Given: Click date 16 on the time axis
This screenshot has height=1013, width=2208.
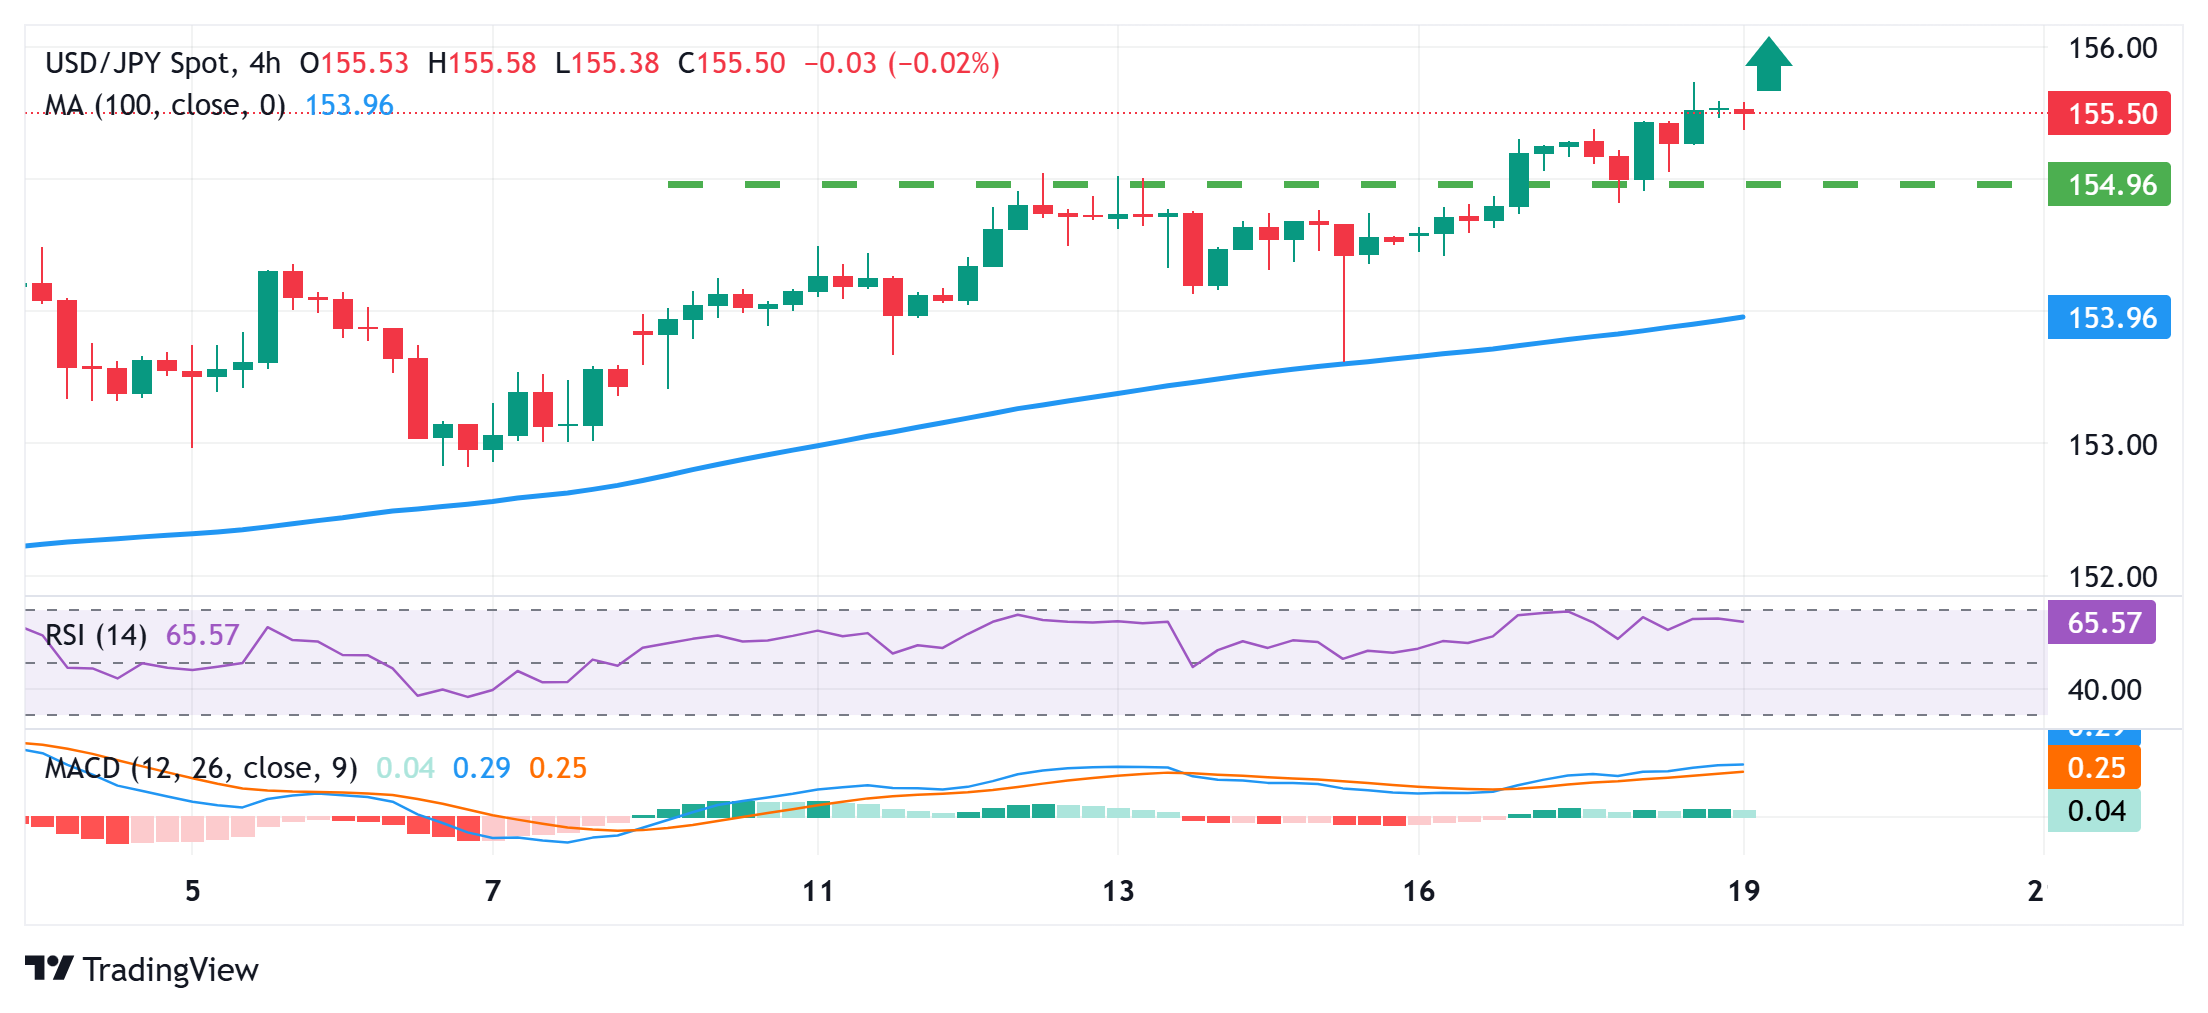Looking at the screenshot, I should pyautogui.click(x=1418, y=891).
